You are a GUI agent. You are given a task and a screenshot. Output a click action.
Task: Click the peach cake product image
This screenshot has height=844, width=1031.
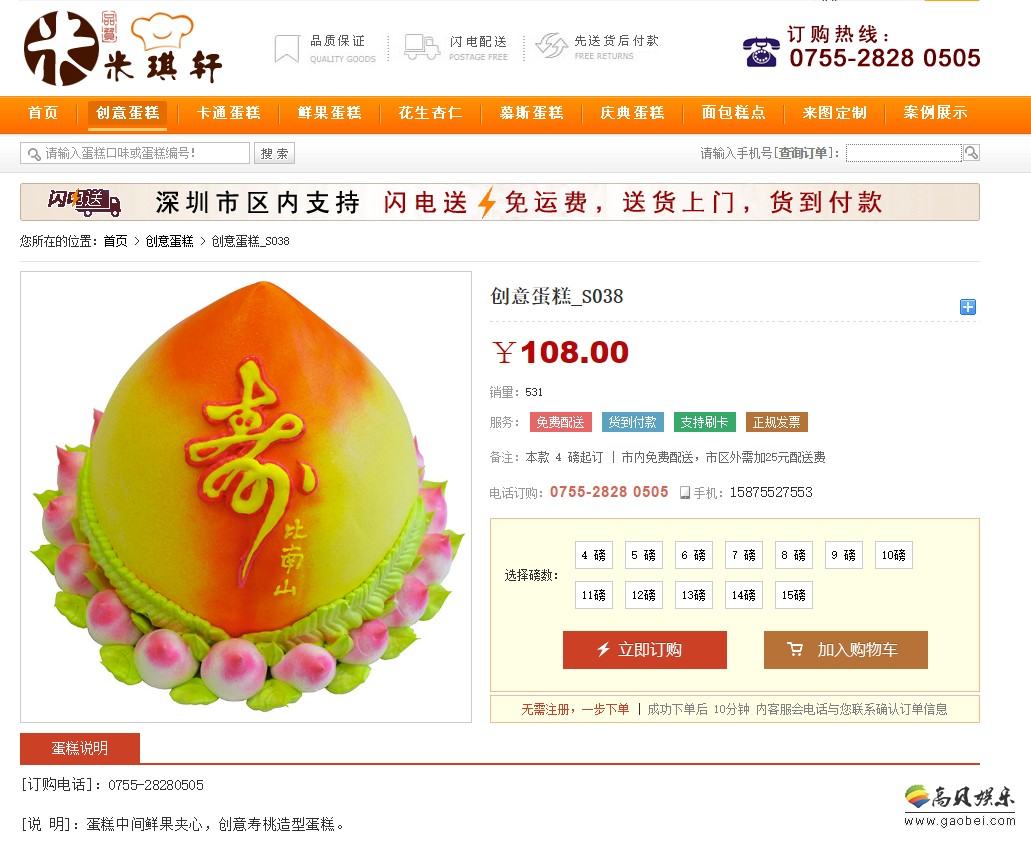tap(246, 497)
